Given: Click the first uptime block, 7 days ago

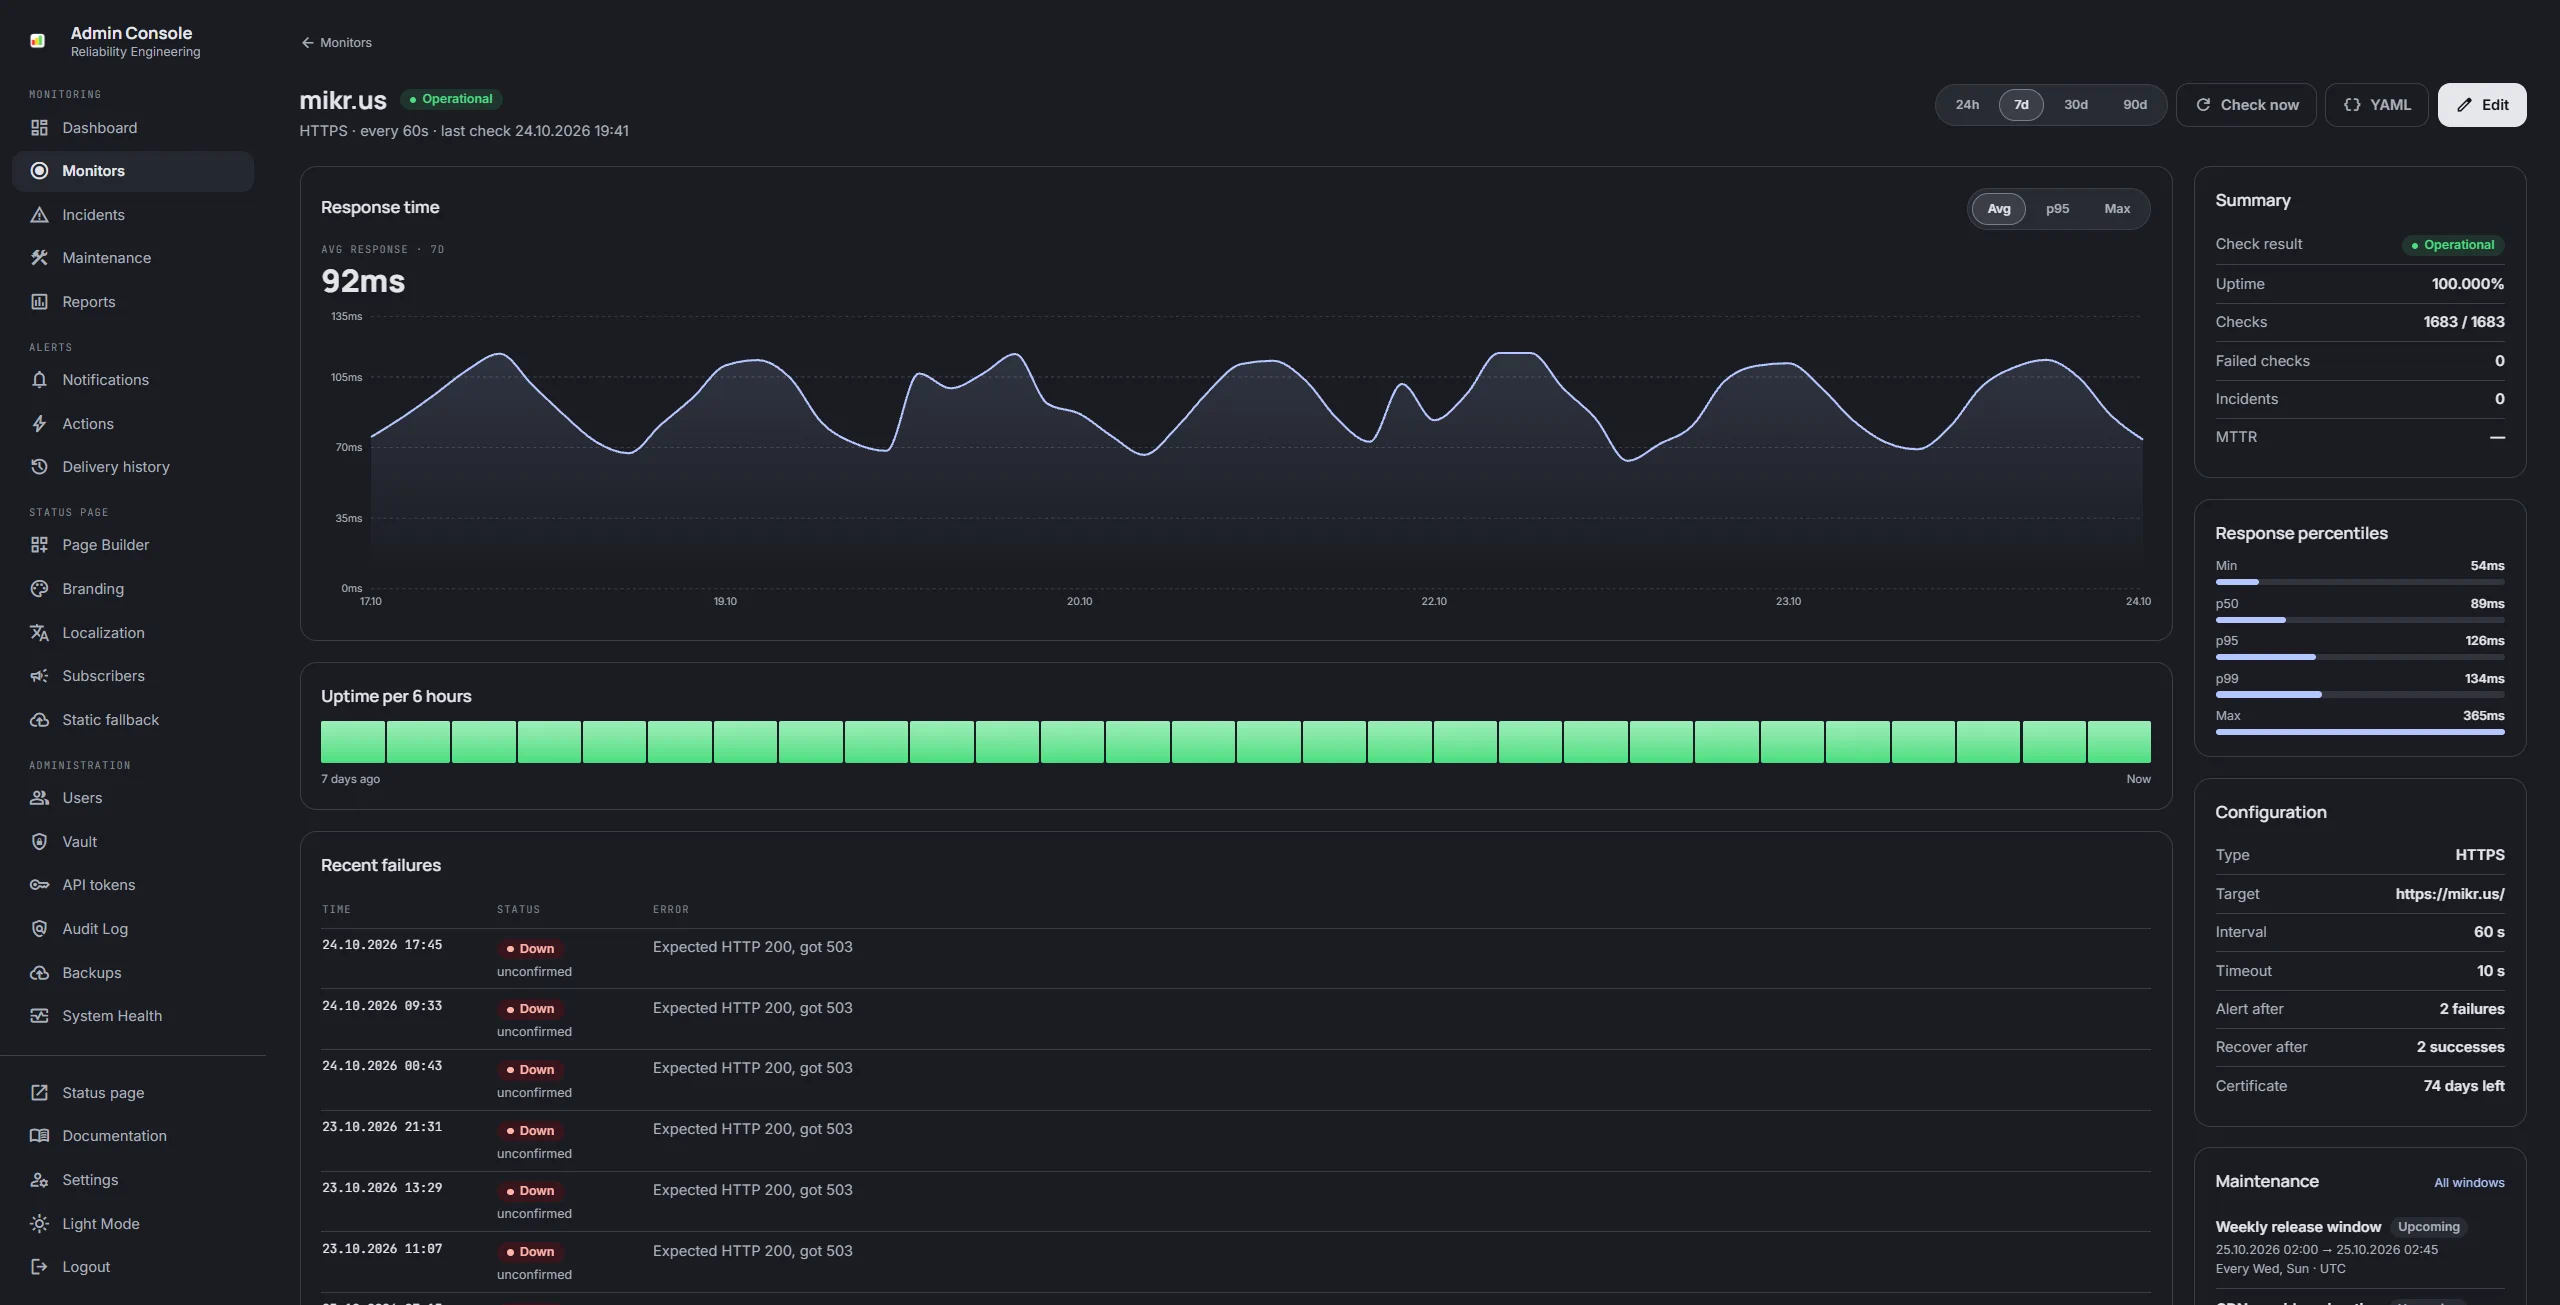Looking at the screenshot, I should pyautogui.click(x=353, y=742).
